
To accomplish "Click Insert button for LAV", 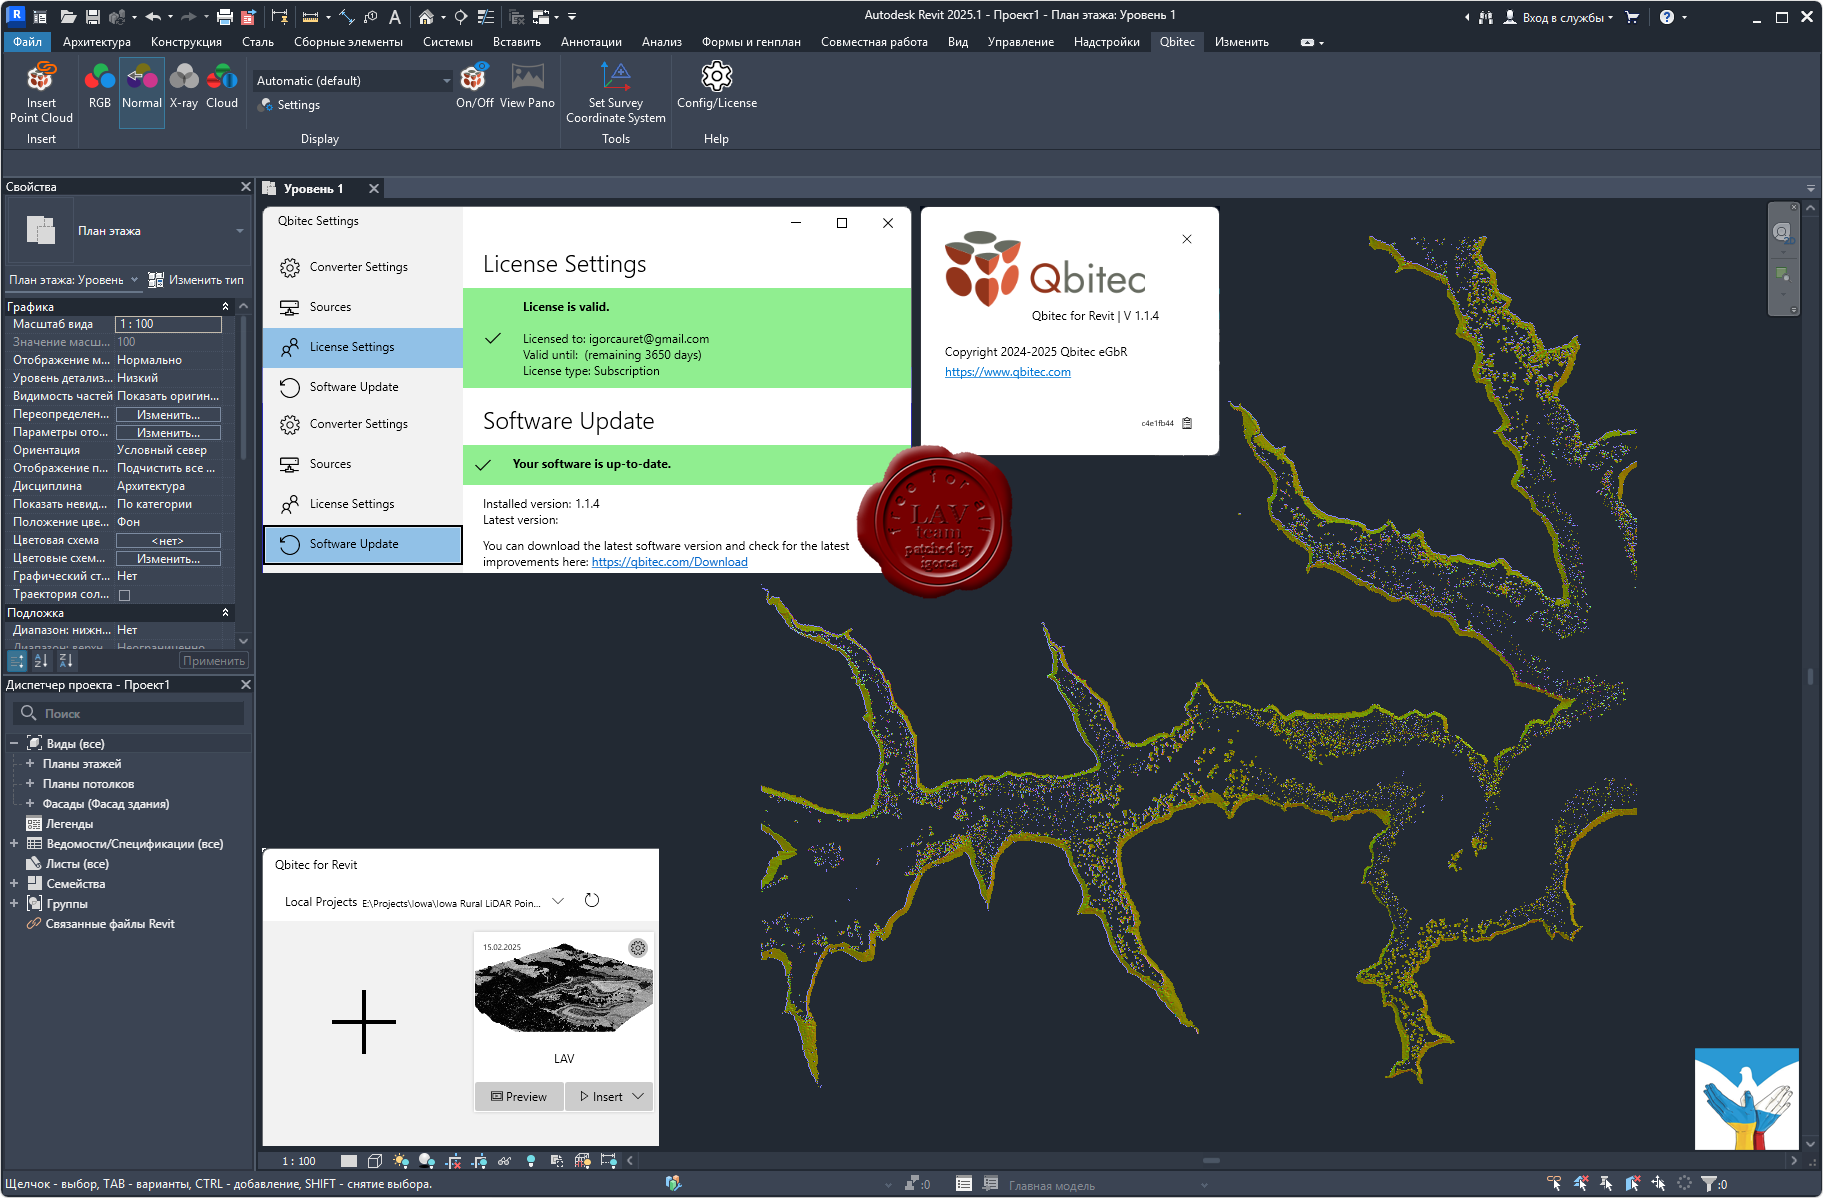I will [600, 1097].
